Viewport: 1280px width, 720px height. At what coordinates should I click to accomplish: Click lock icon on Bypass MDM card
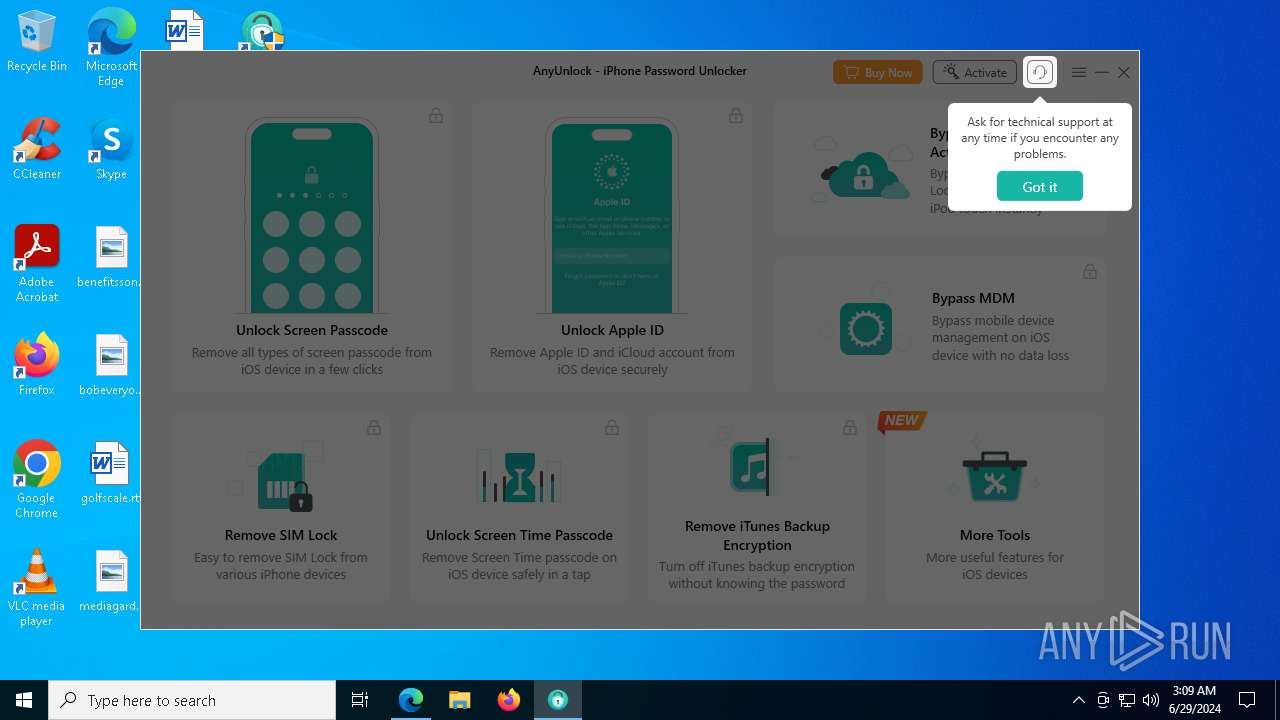pyautogui.click(x=1090, y=271)
